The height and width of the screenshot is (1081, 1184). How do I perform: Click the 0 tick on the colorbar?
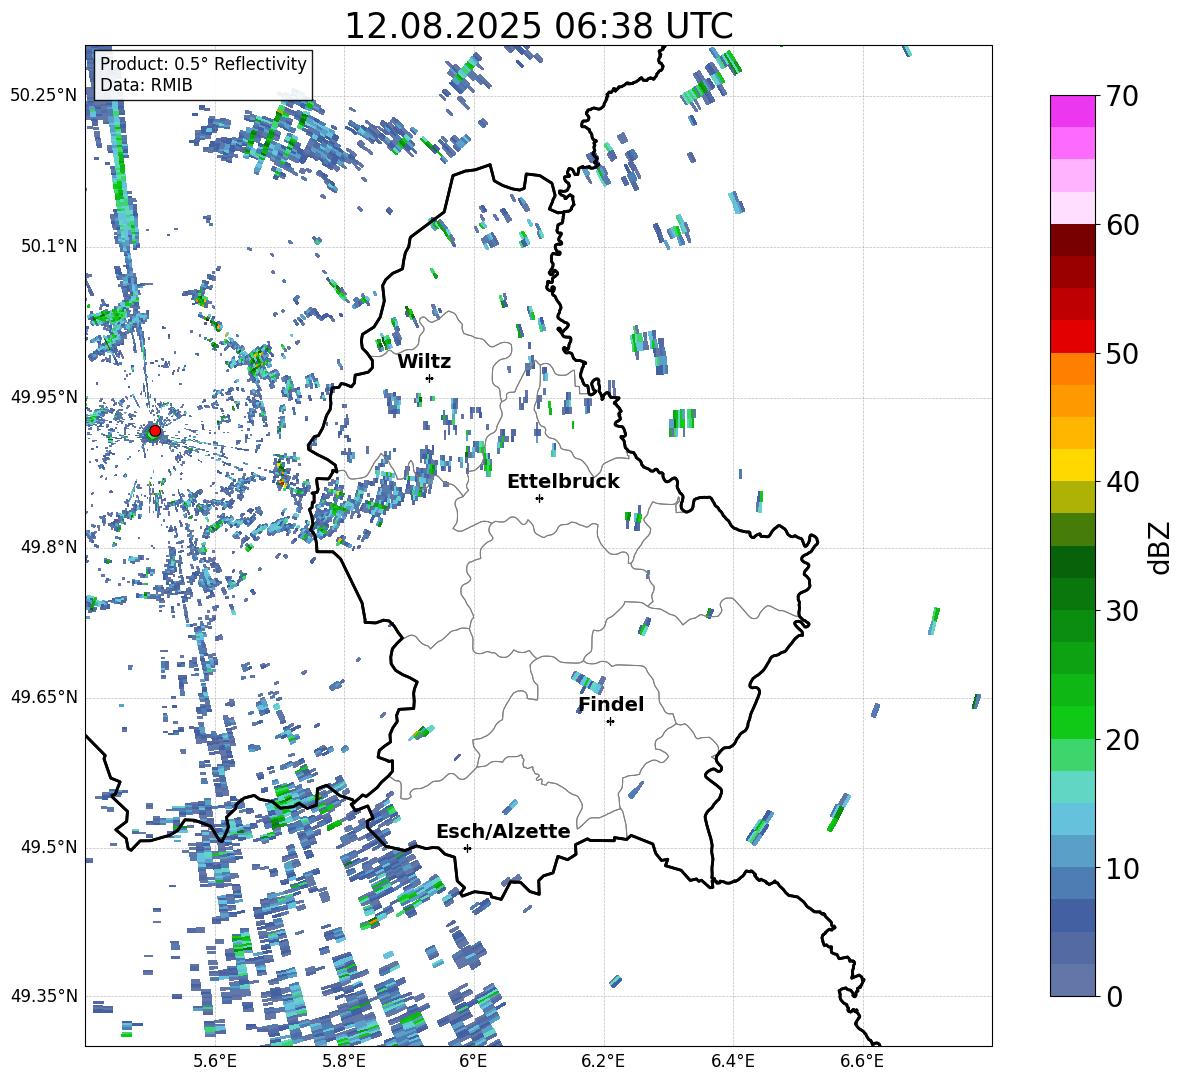[x=1115, y=996]
